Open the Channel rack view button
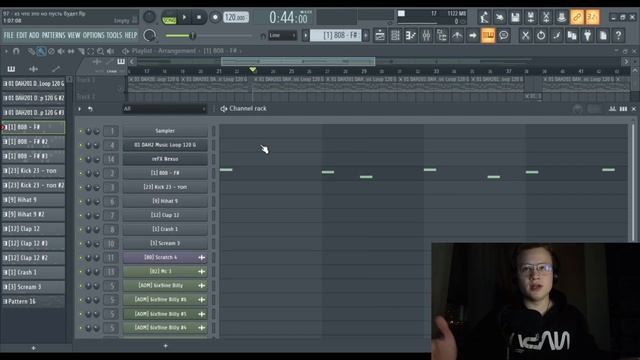Screen dimensions: 640x360 pyautogui.click(x=395, y=36)
